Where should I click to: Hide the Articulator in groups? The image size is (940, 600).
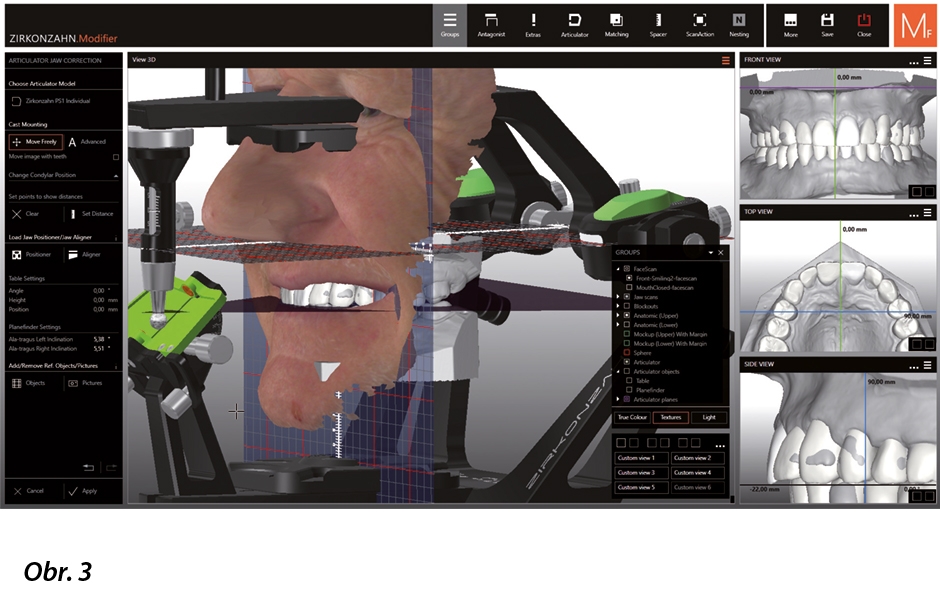pos(627,362)
